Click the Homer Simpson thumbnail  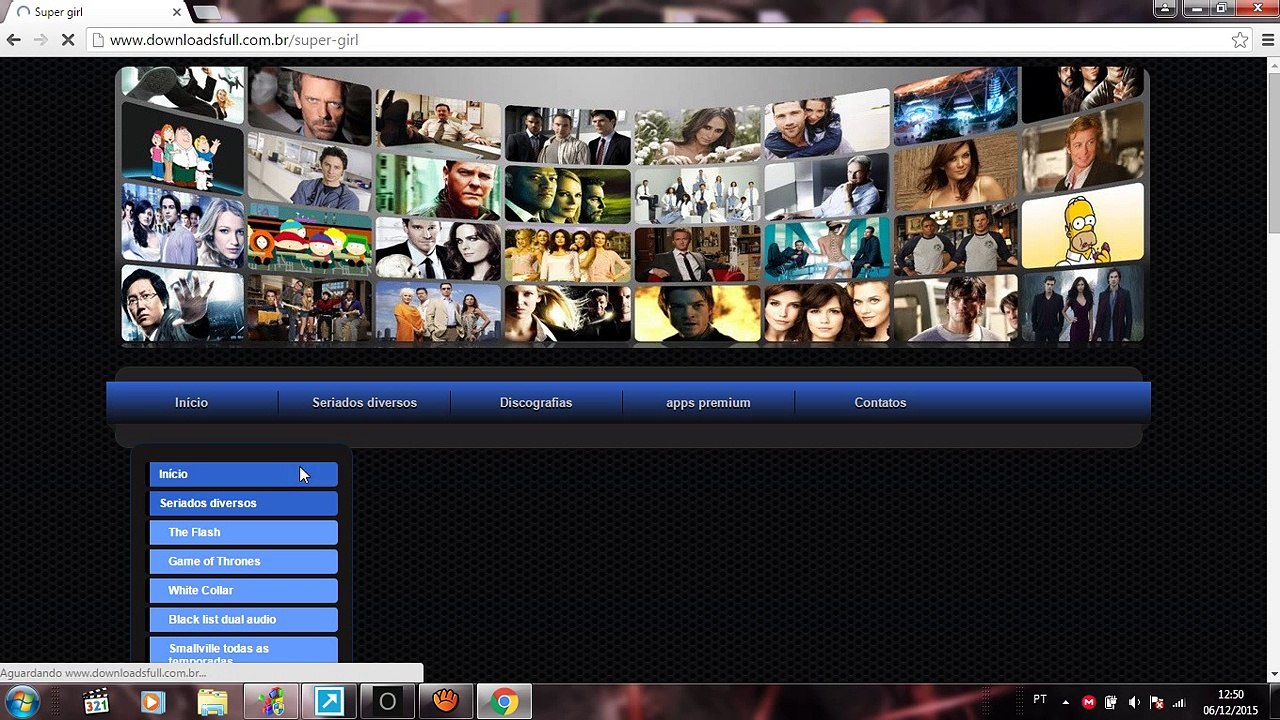(1083, 227)
